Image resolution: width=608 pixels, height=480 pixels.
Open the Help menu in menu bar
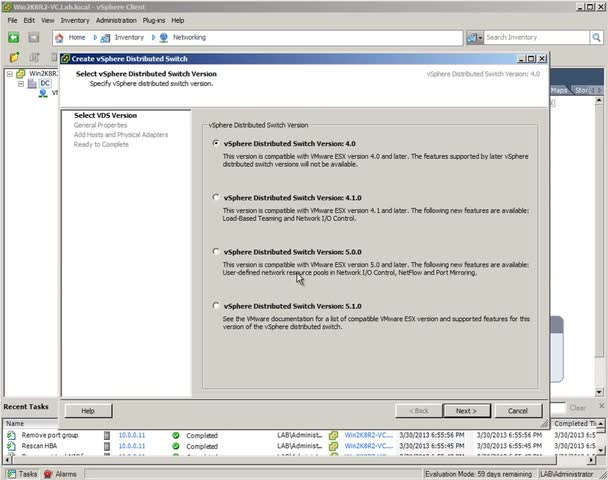coord(178,20)
